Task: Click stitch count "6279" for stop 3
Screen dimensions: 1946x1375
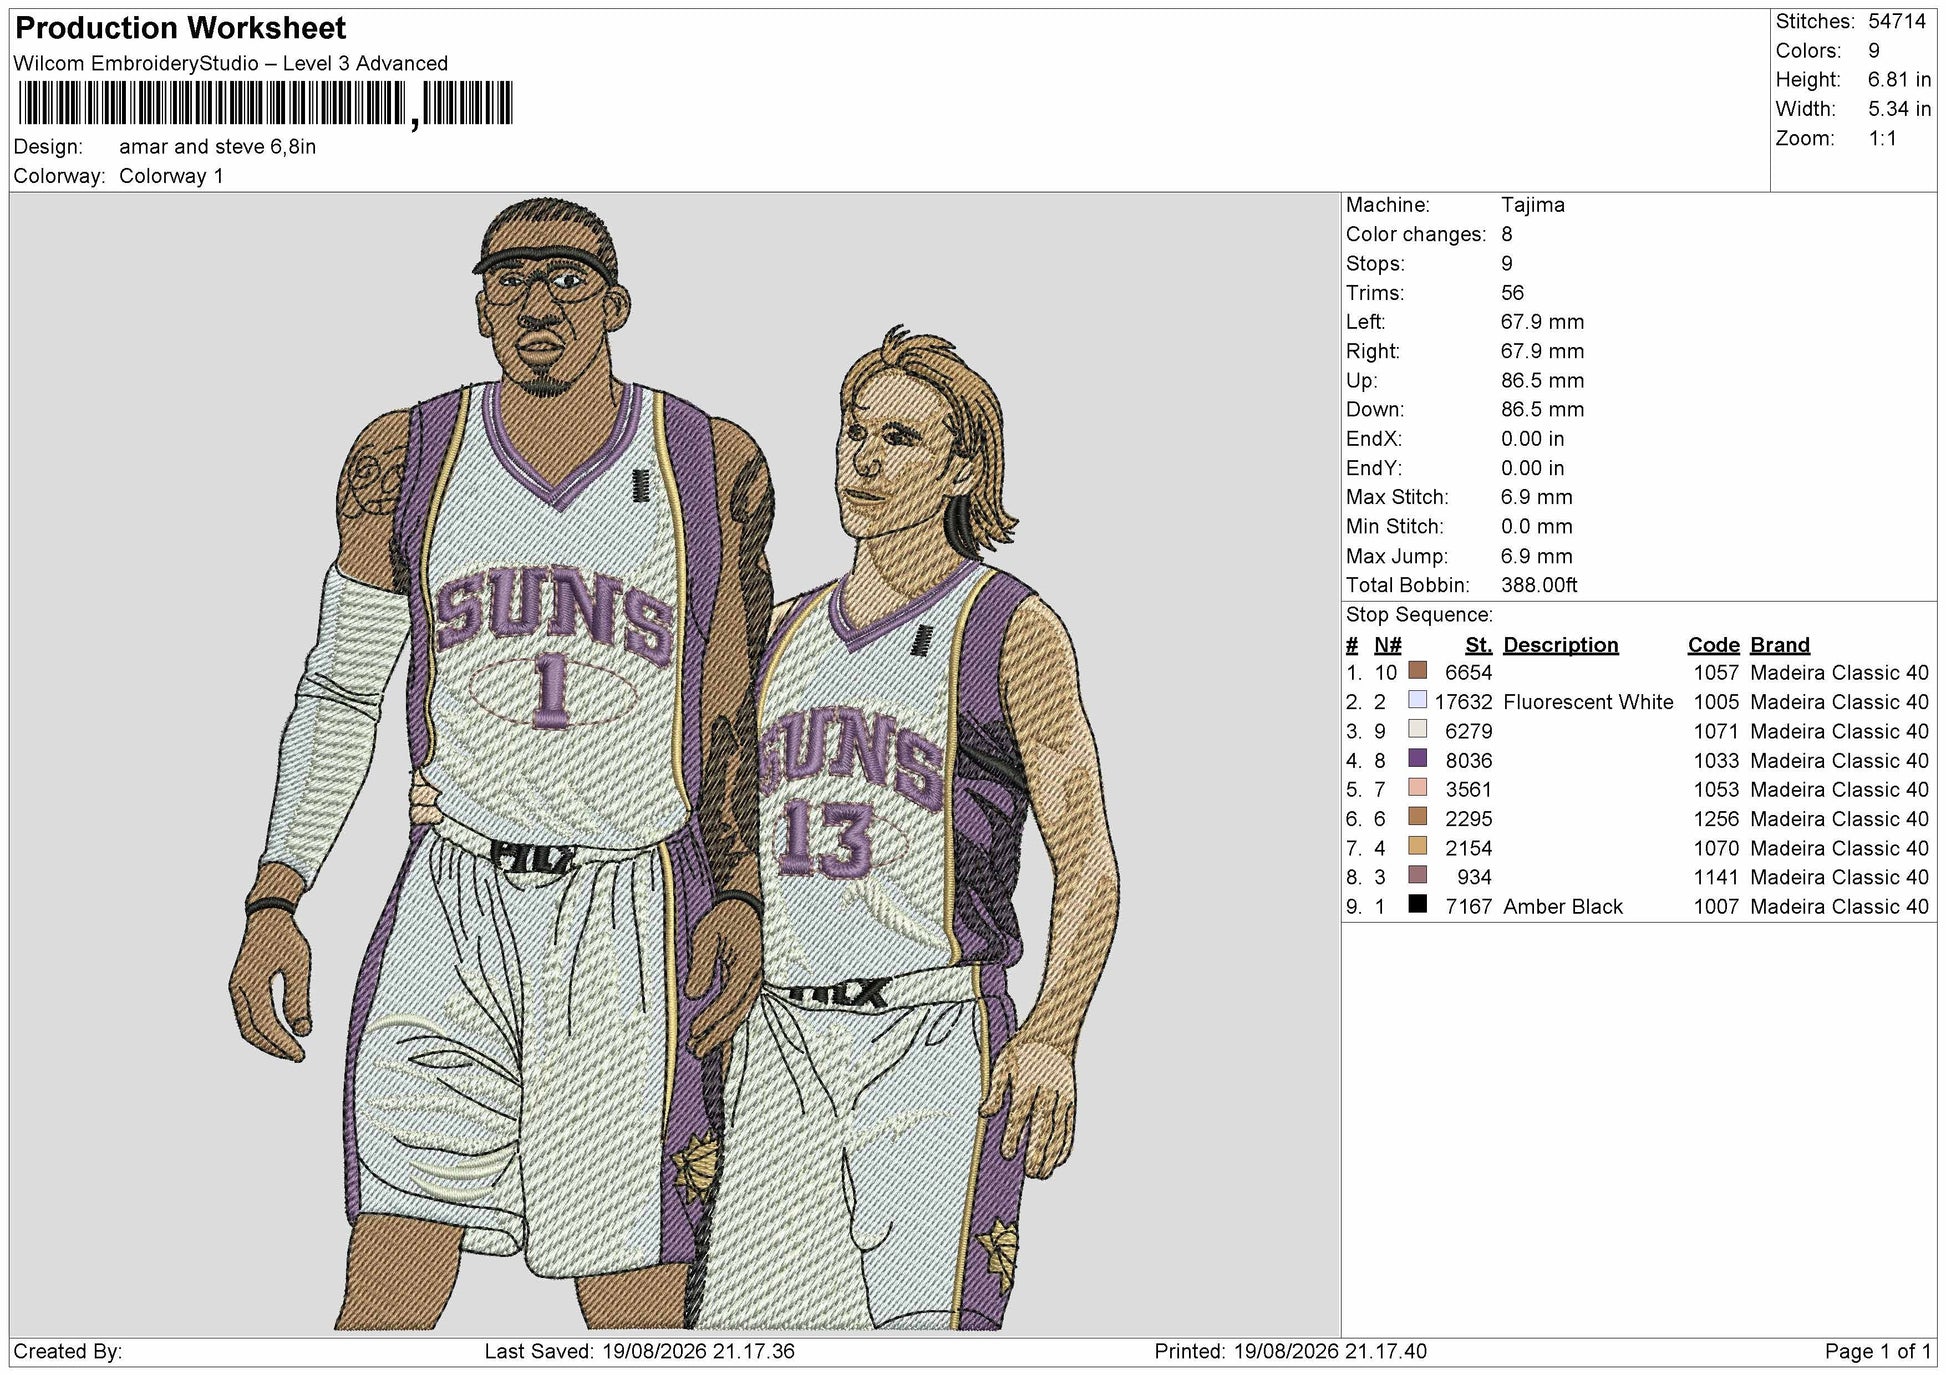Action: (x=1469, y=732)
